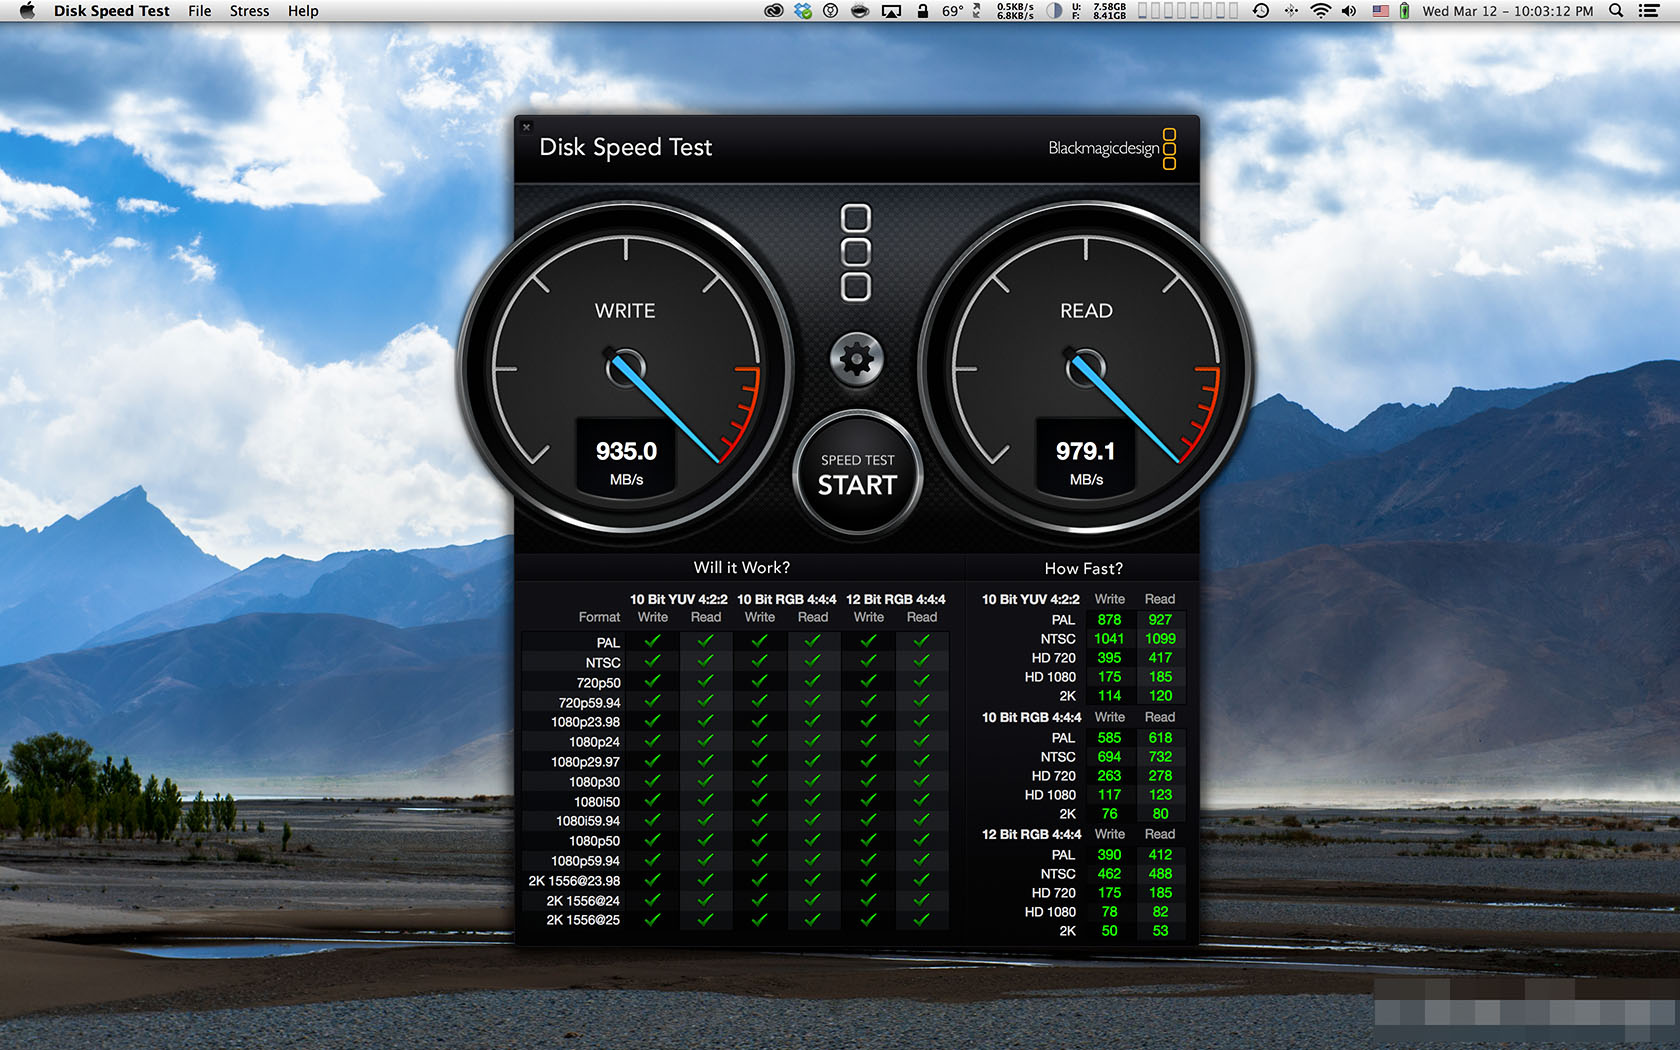Open the Time Machine menu bar icon
Viewport: 1680px width, 1050px height.
tap(1261, 11)
